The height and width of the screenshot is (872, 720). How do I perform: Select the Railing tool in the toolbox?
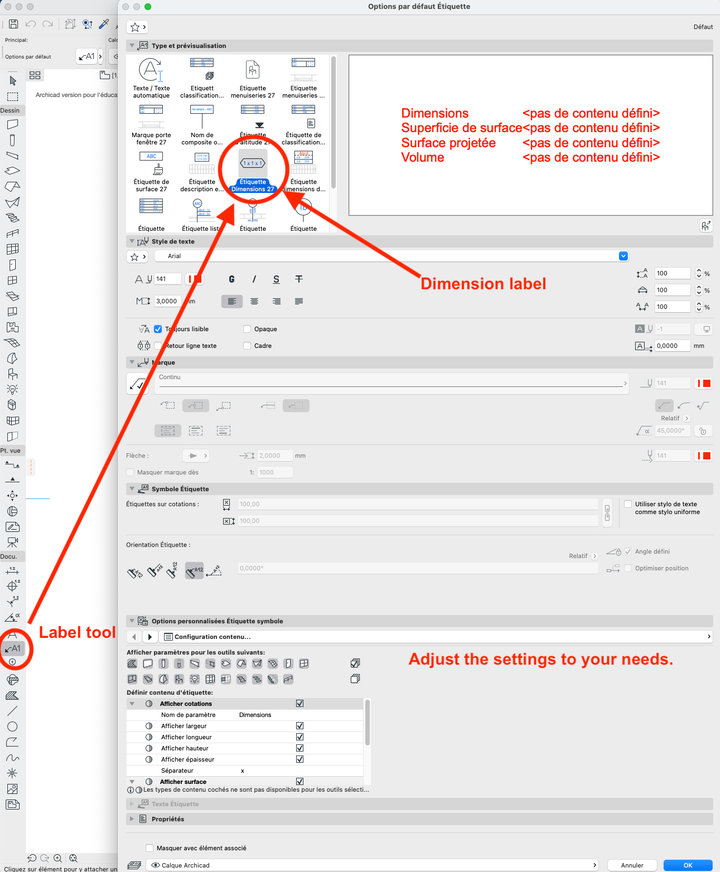click(x=12, y=234)
